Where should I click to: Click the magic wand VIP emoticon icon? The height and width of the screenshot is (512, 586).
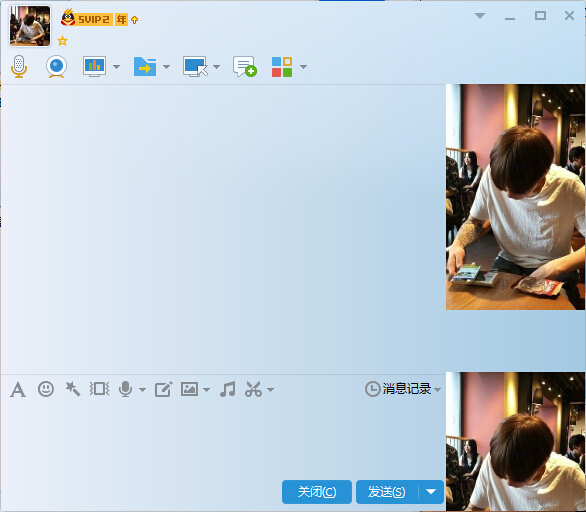click(73, 389)
